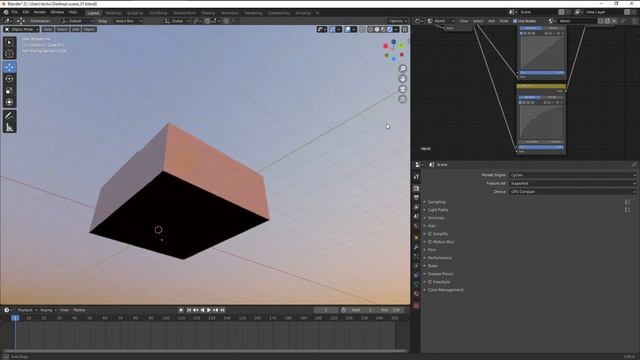Open the Edit menu
This screenshot has height=360, width=640.
tap(26, 12)
